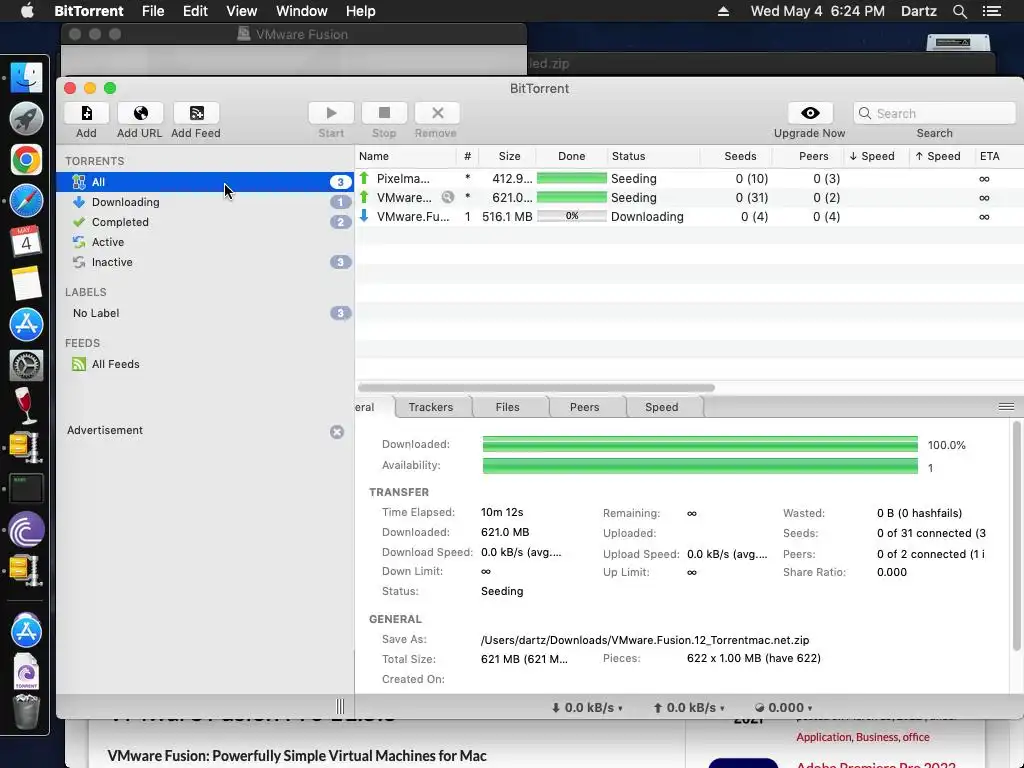Switch to the Peers tab
Viewport: 1024px width, 768px height.
(x=584, y=407)
